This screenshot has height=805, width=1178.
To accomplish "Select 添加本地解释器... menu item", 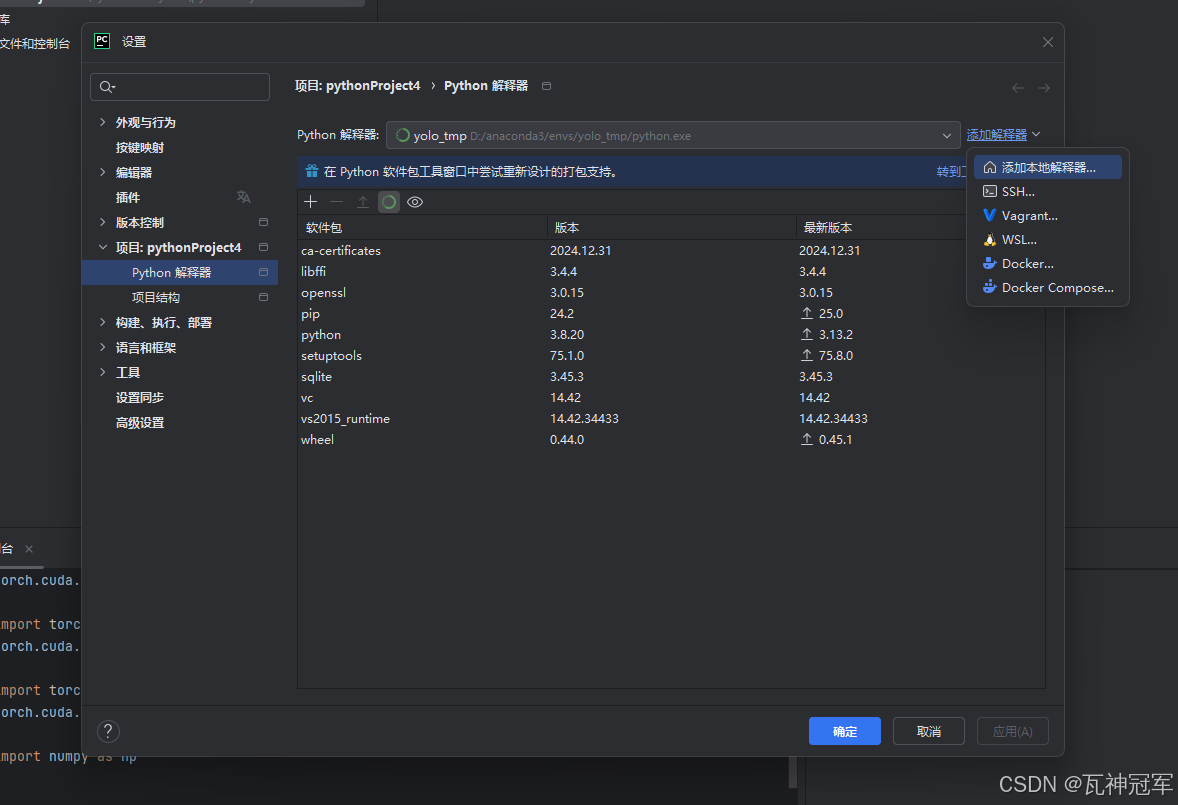I will (x=1047, y=167).
